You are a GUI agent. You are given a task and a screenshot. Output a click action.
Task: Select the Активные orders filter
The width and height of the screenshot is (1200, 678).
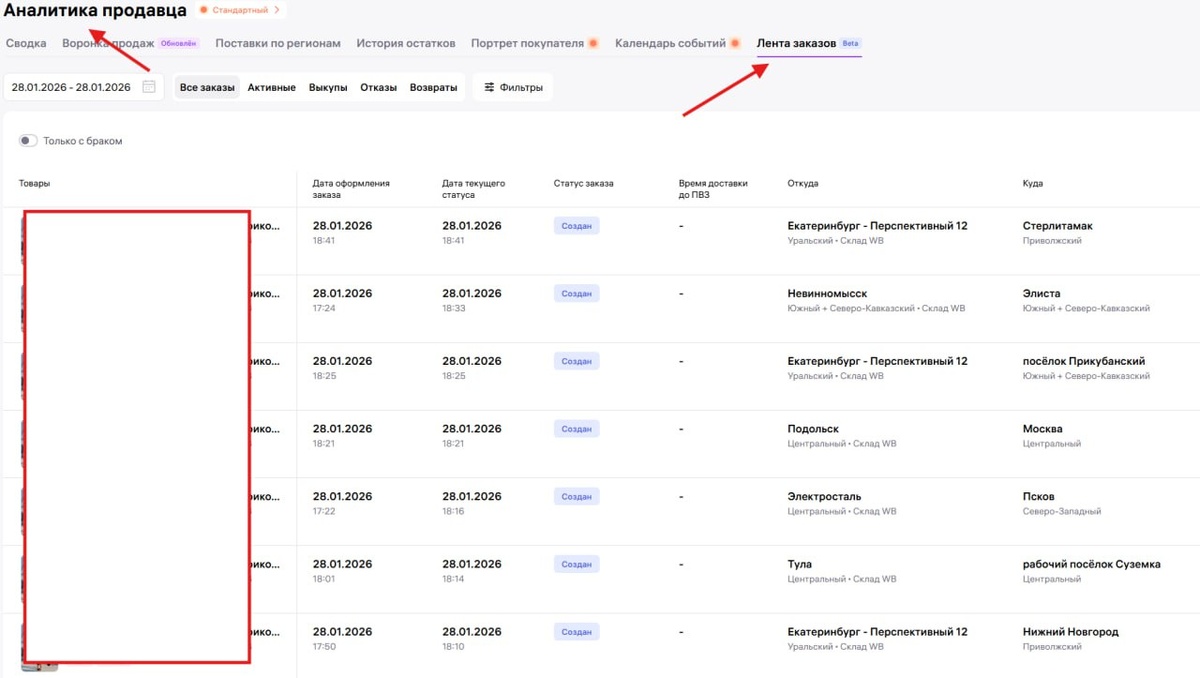[272, 88]
